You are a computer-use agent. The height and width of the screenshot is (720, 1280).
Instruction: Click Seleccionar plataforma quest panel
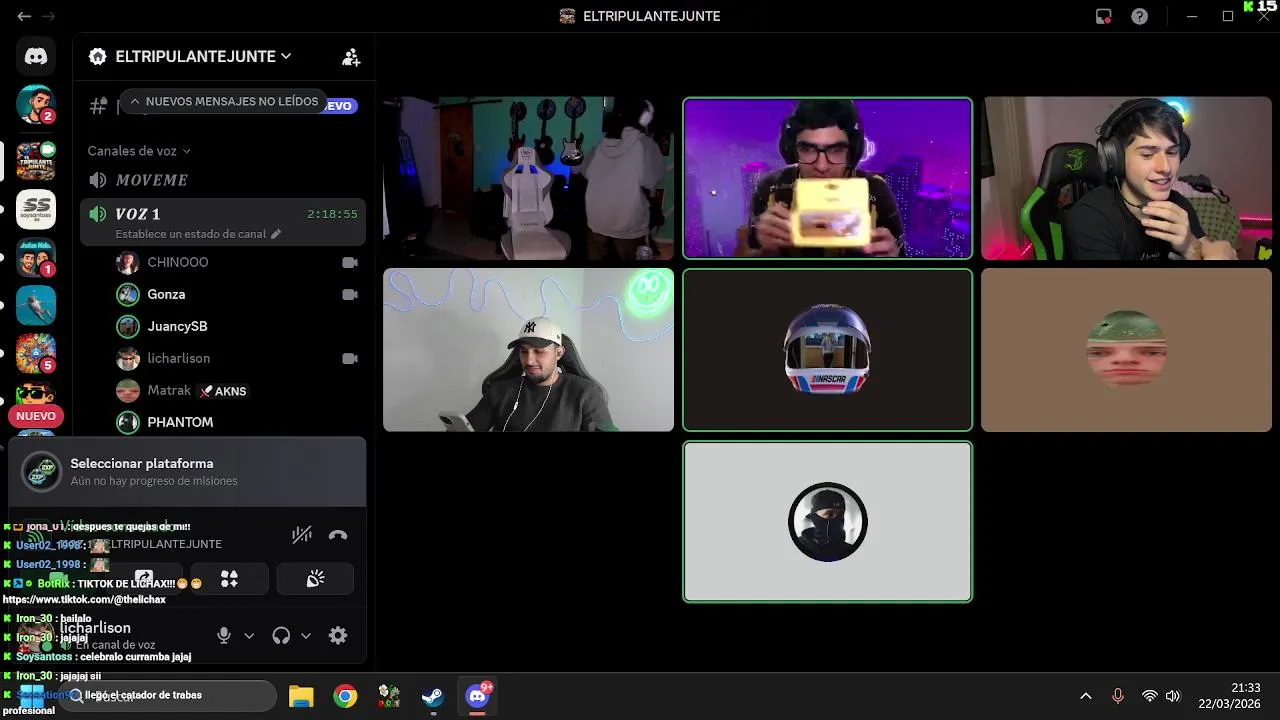[187, 472]
